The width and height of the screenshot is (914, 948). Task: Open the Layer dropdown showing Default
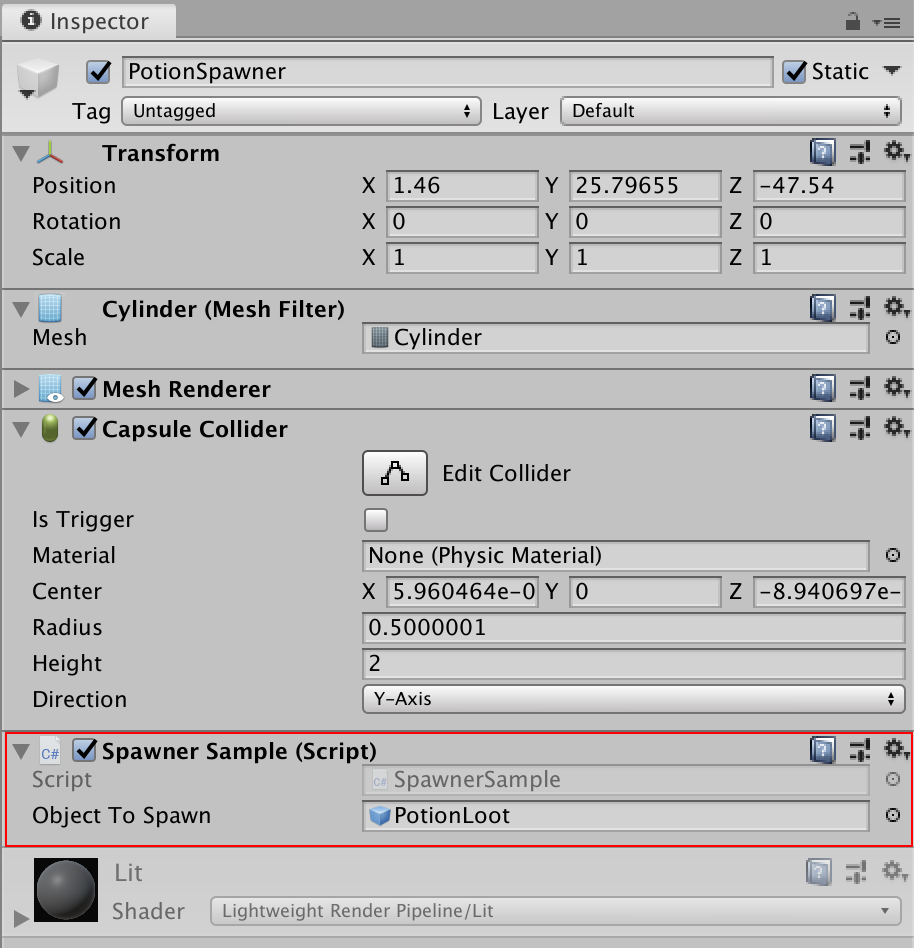tap(731, 111)
